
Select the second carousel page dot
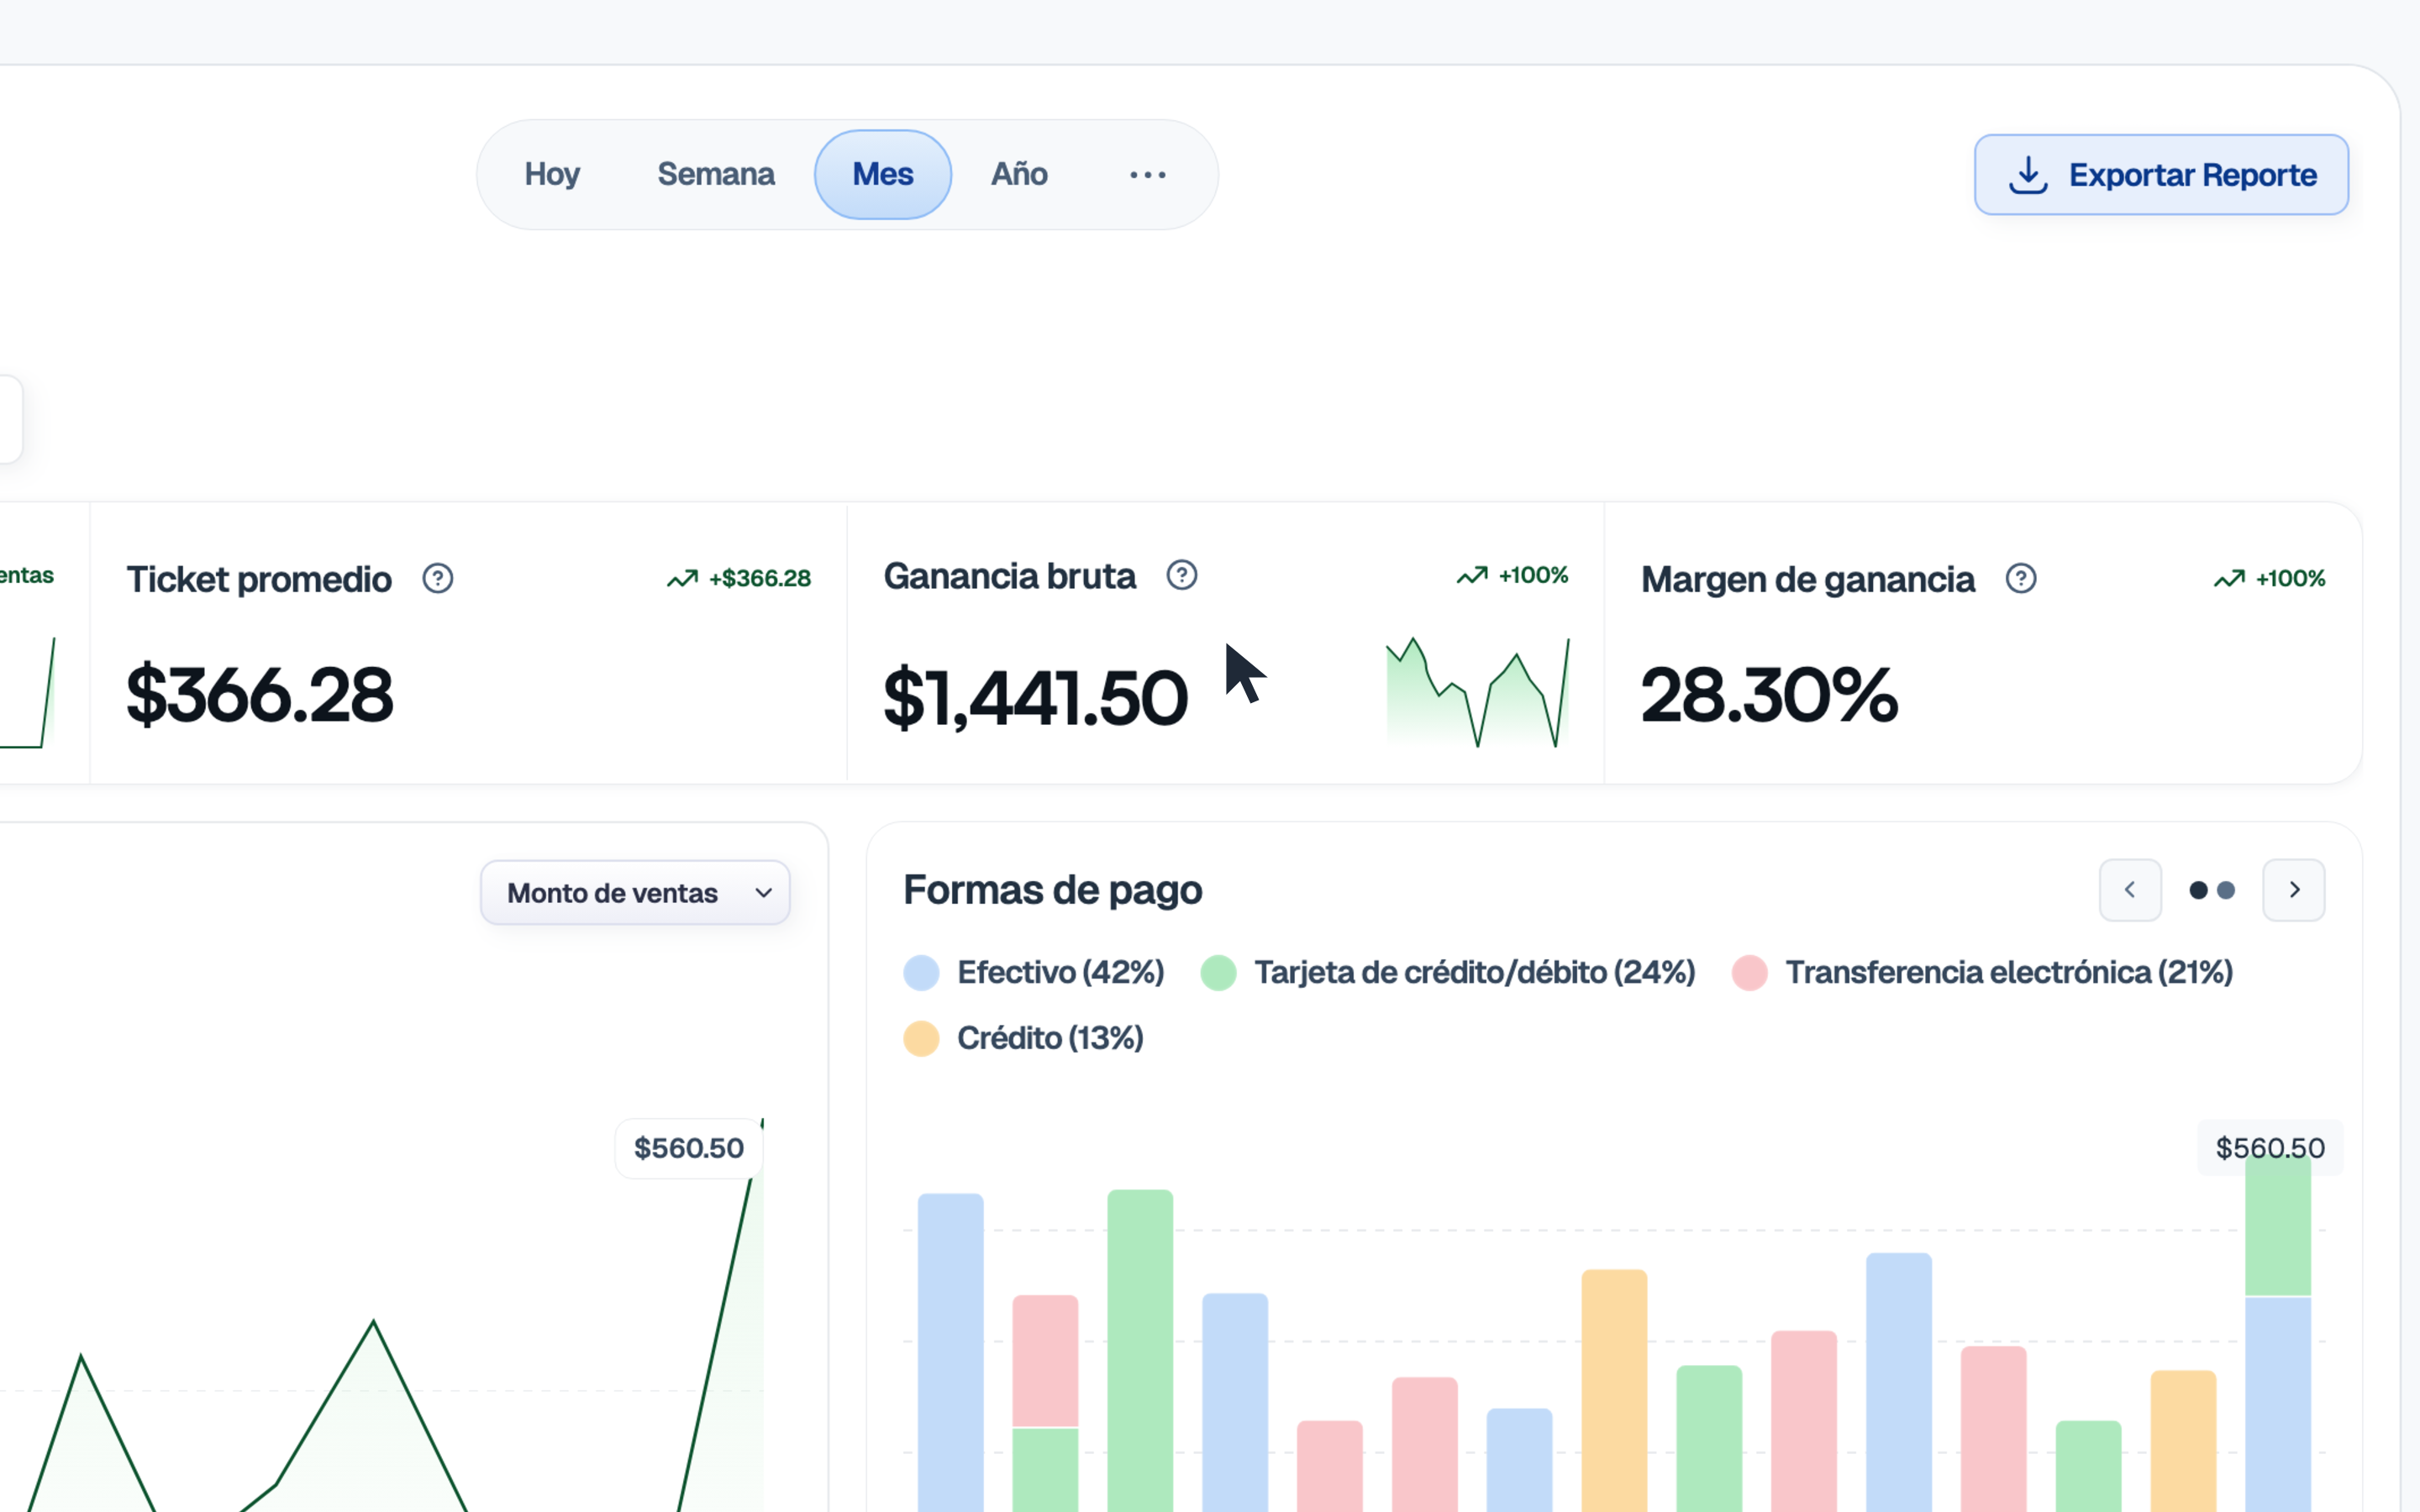(x=2226, y=890)
